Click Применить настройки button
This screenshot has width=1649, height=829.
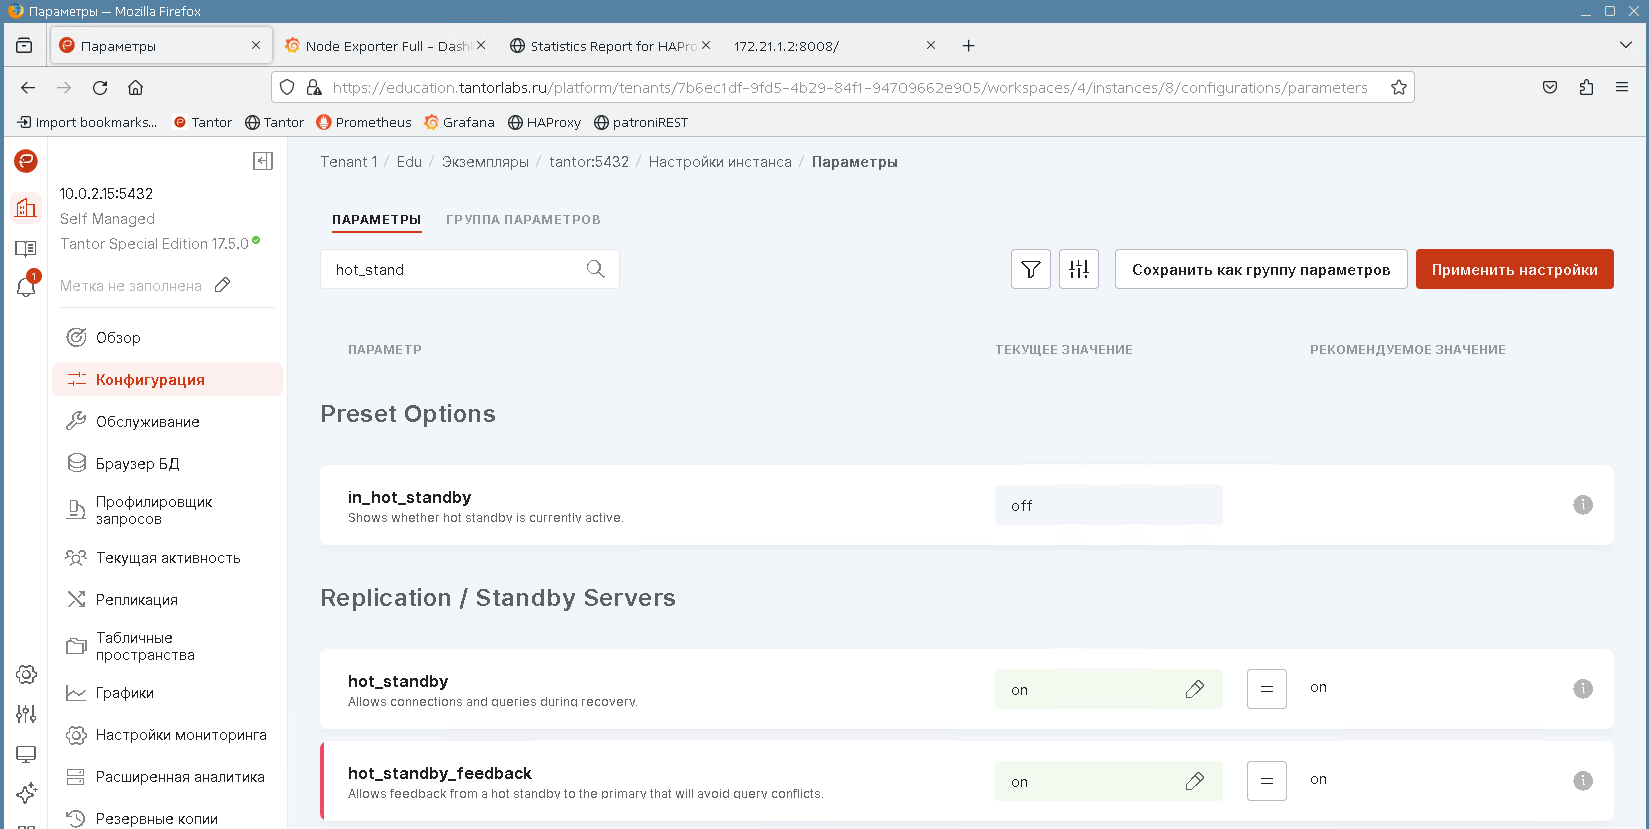click(1514, 269)
